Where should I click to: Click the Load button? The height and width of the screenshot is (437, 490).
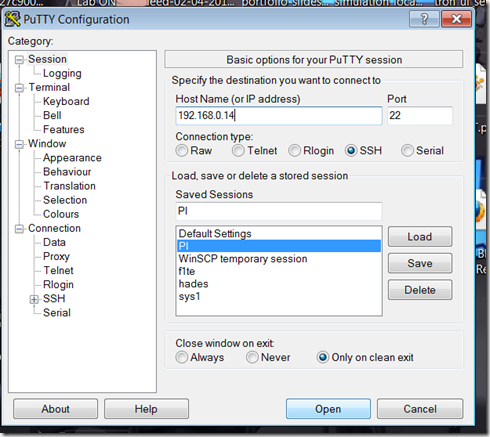pyautogui.click(x=420, y=237)
